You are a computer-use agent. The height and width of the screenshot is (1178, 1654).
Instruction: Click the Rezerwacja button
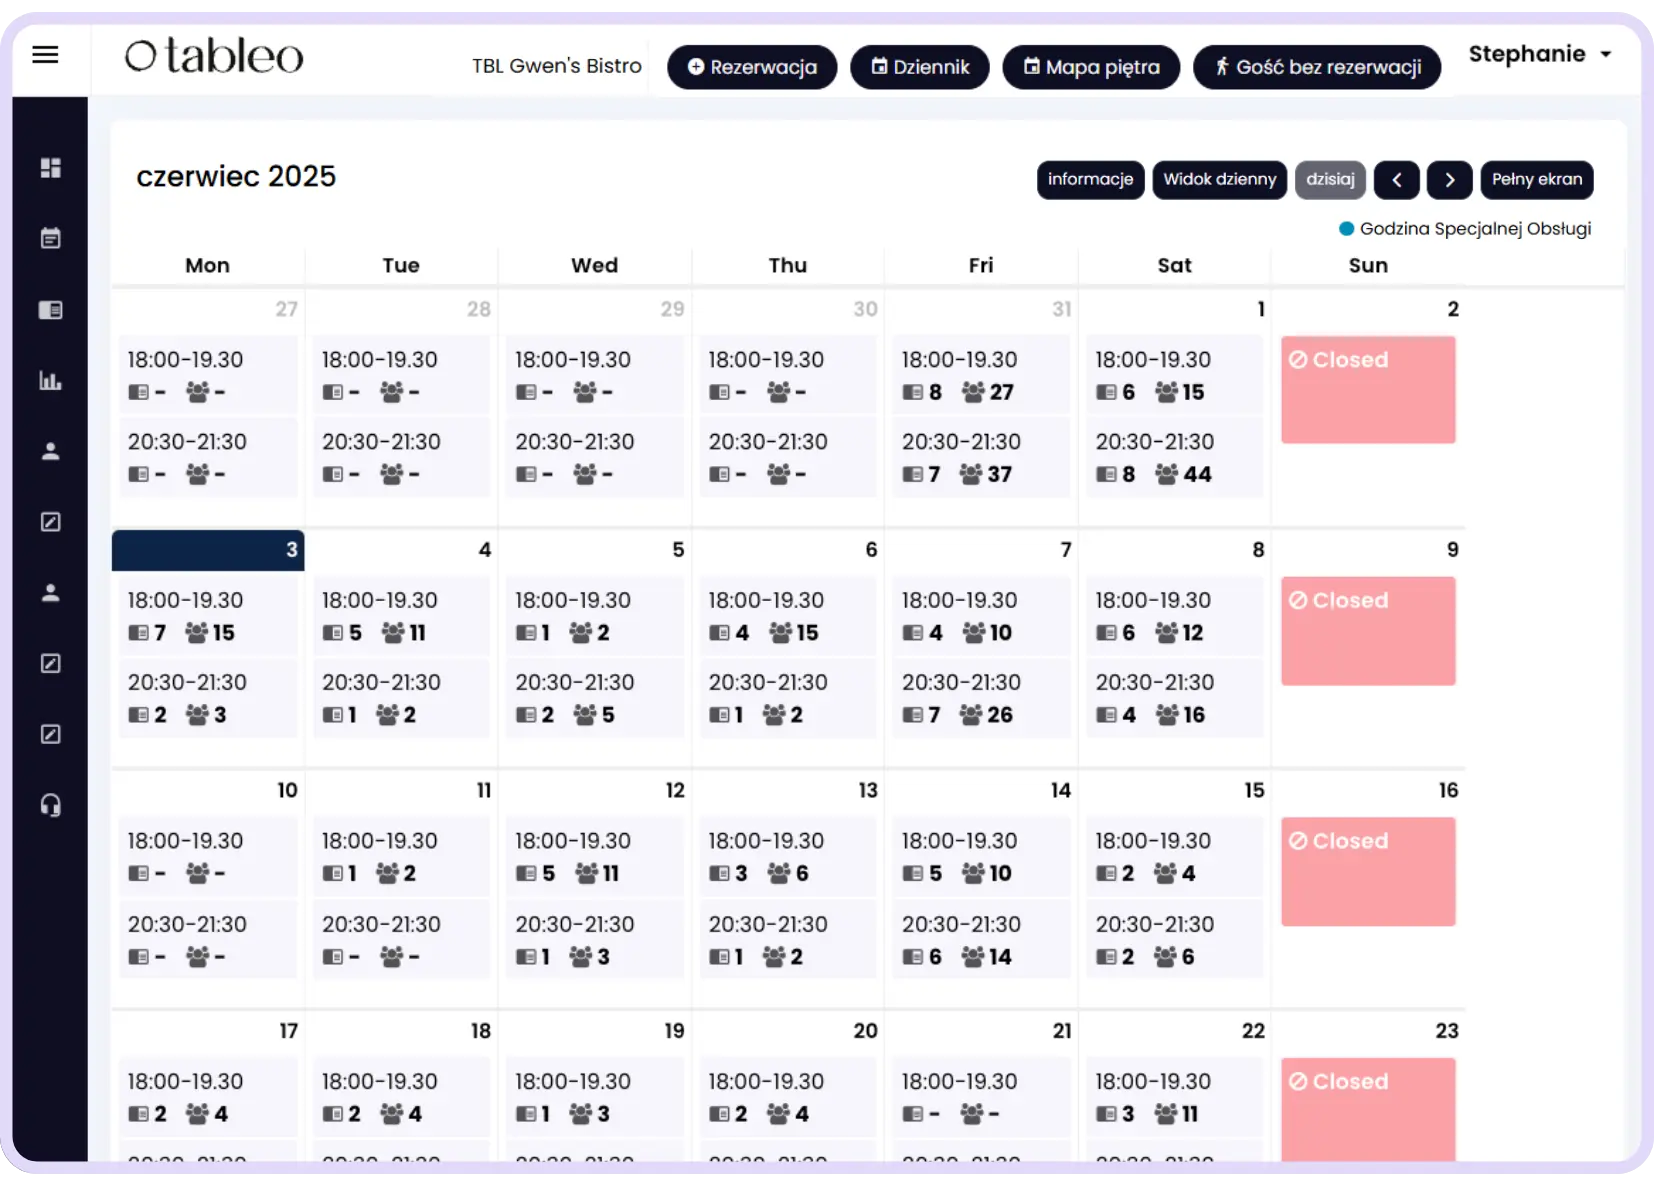(752, 67)
